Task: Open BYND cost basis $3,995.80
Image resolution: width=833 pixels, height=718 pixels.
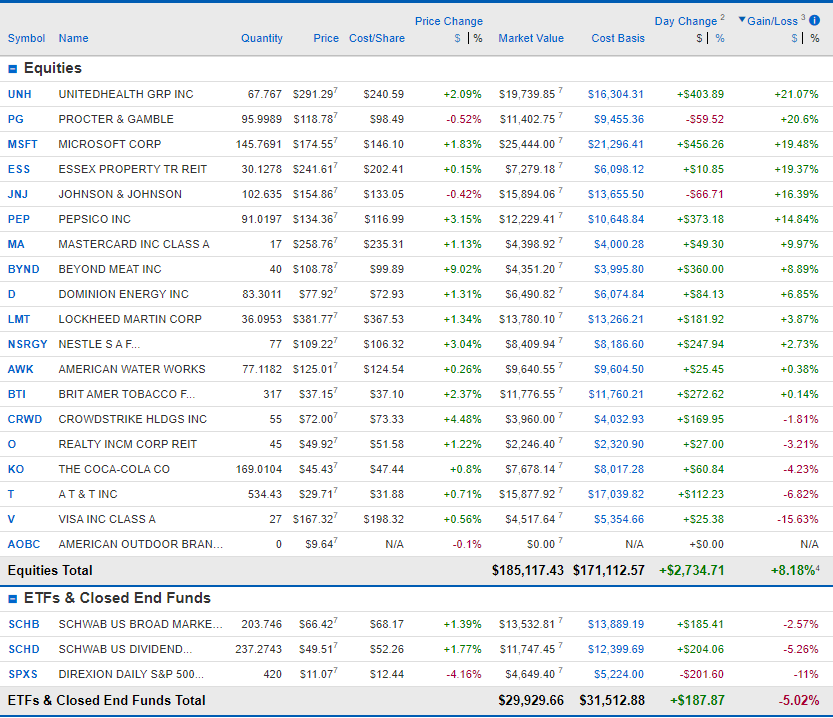Action: [618, 269]
